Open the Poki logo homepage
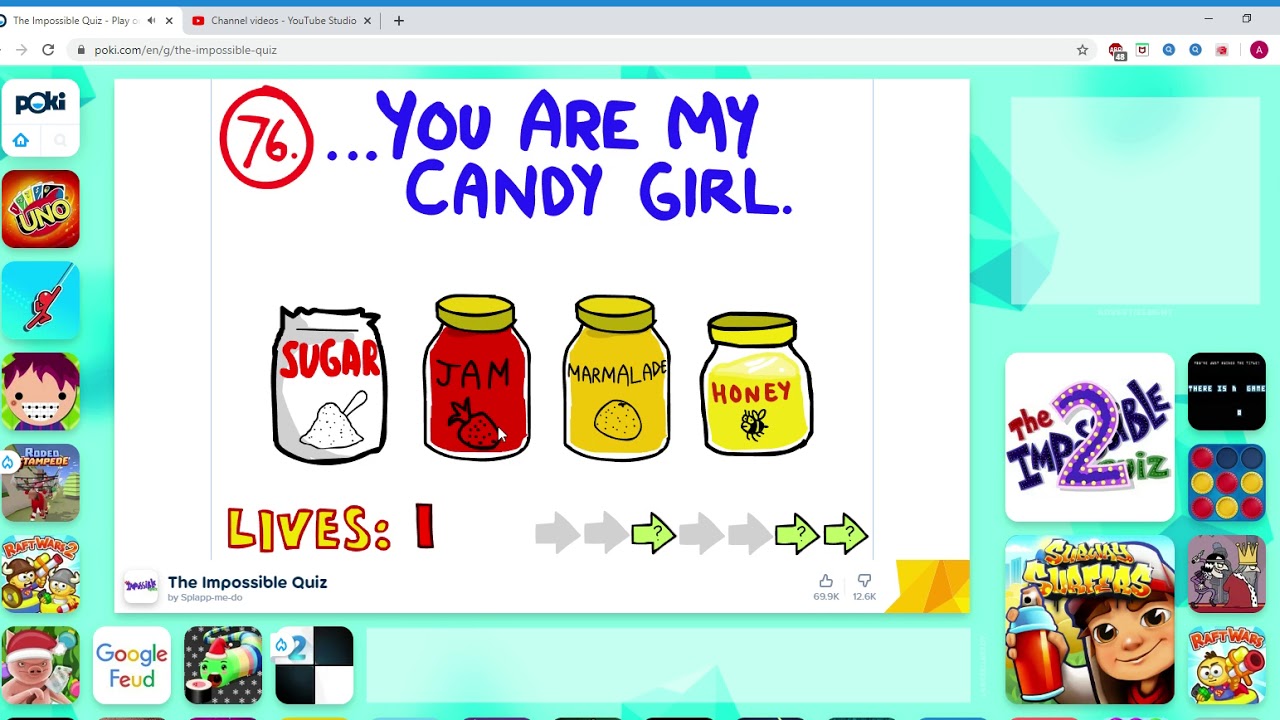The image size is (1280, 720). click(x=41, y=103)
